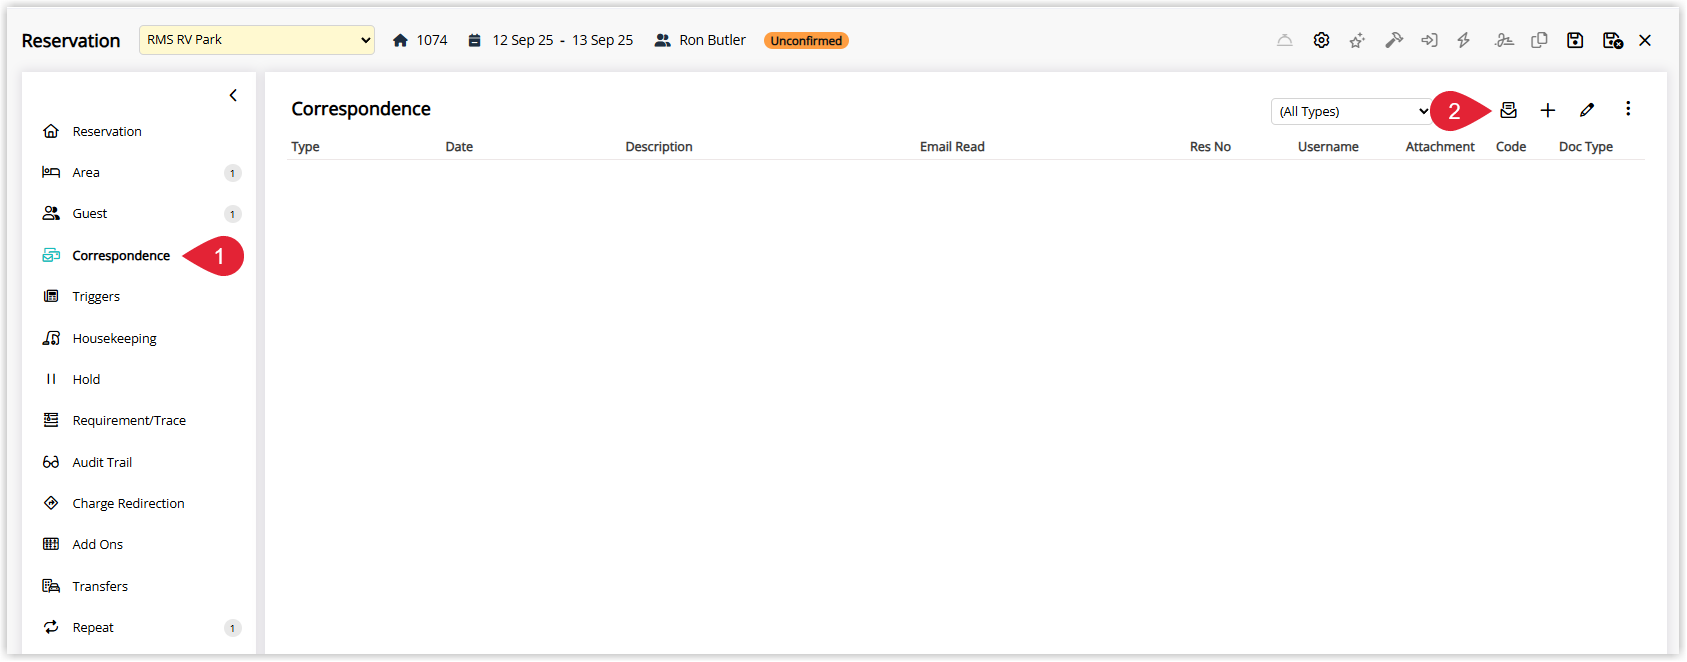Click the lightning bolt quick action icon

(x=1464, y=41)
